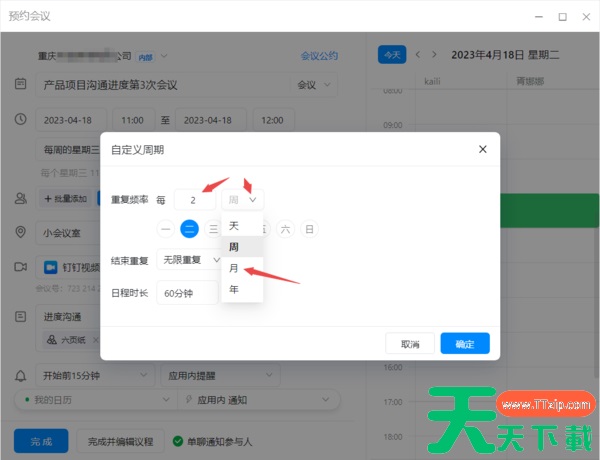Open the 应用内 通知 dropdown
The width and height of the screenshot is (600, 460).
pyautogui.click(x=258, y=400)
